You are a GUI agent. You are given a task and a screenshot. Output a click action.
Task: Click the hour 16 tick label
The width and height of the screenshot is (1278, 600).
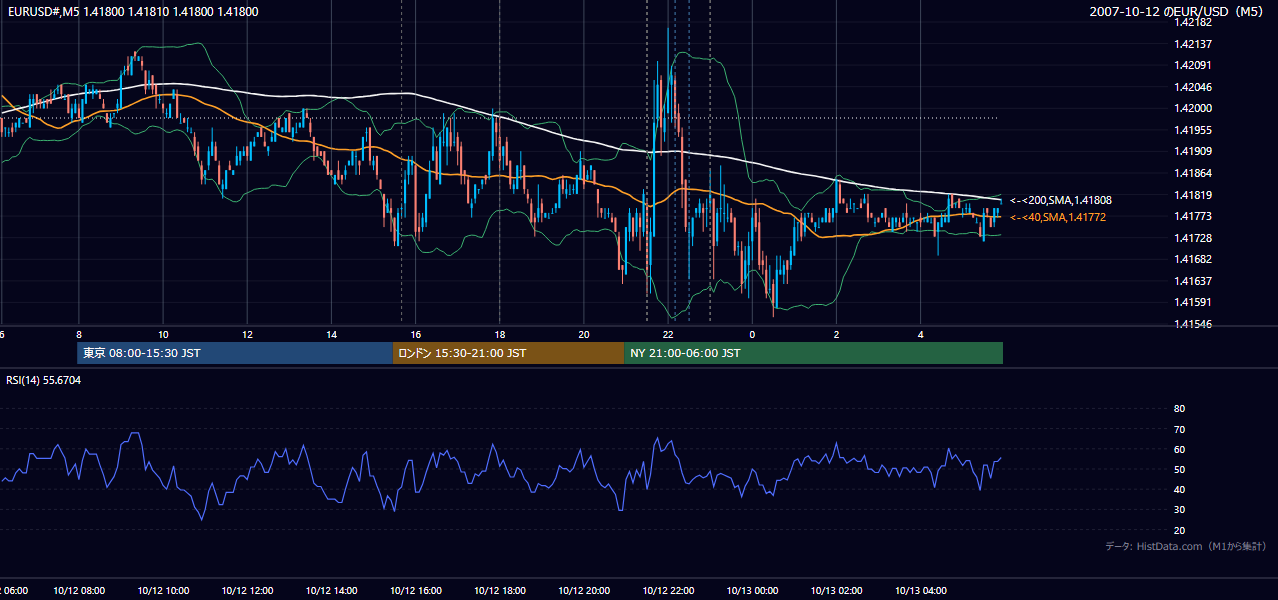click(x=415, y=334)
